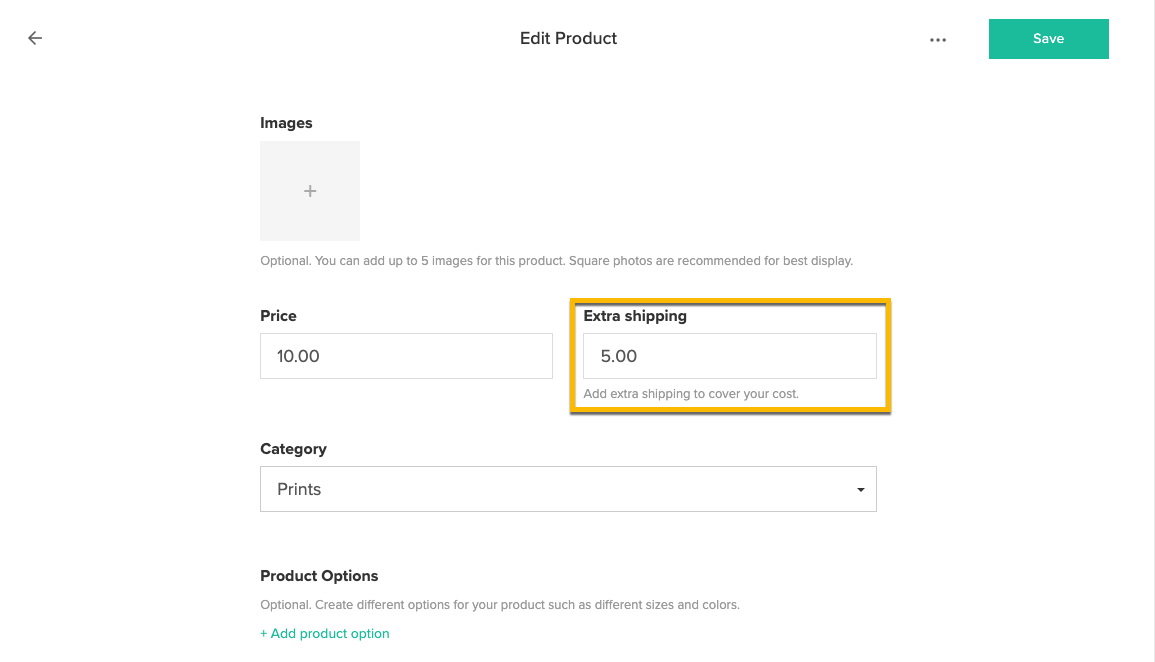Screen dimensions: 1155x662
Task: Click the 'Price' field label
Action: [x=278, y=315]
